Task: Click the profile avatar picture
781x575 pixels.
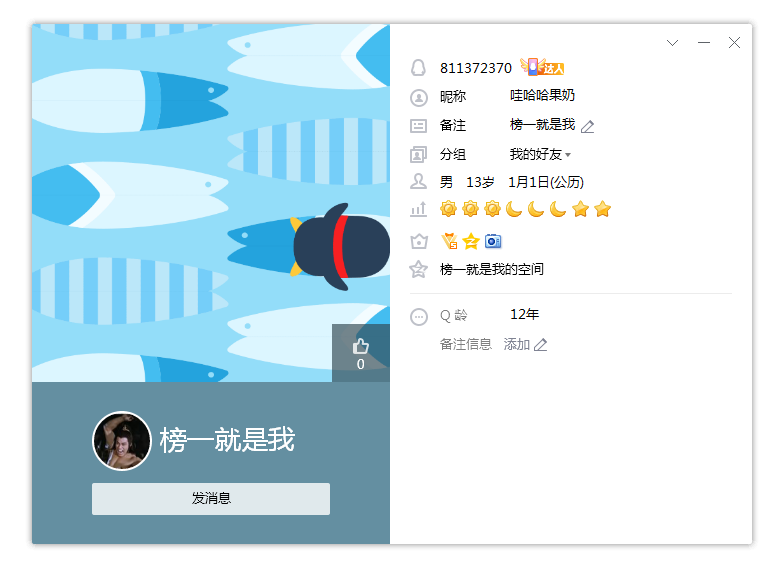Action: (x=122, y=441)
